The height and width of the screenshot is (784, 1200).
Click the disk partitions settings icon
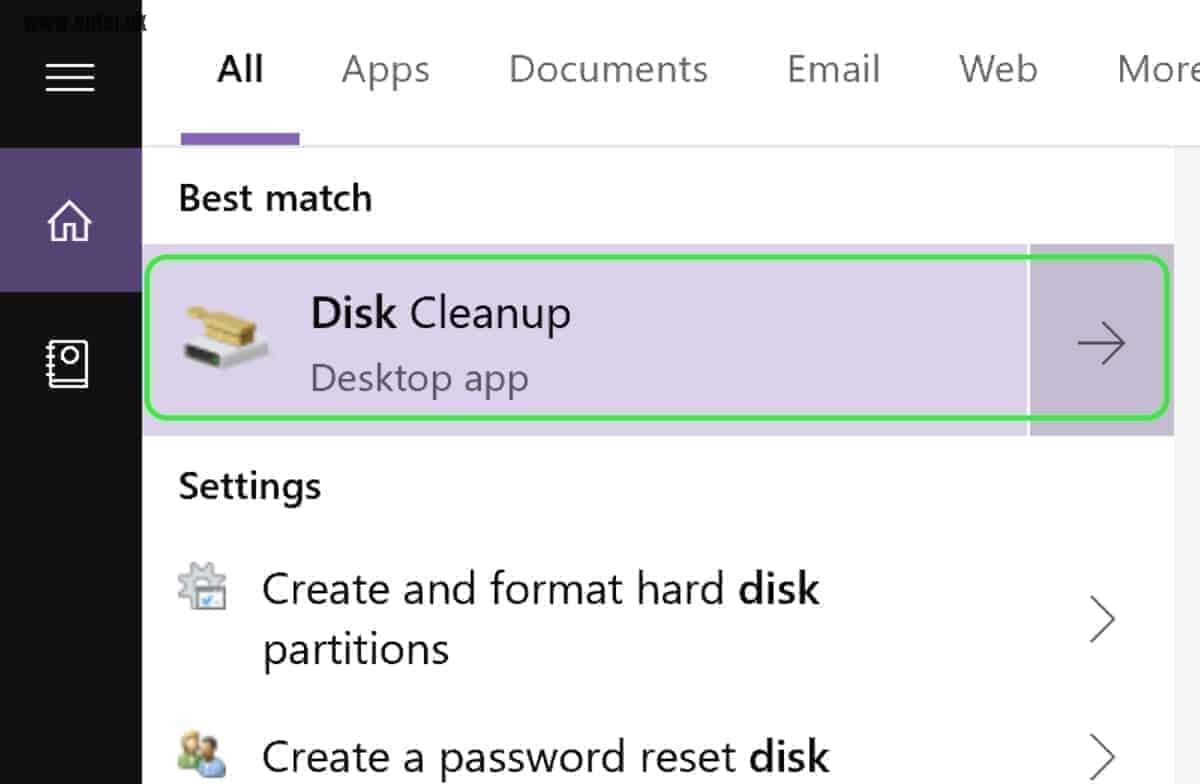pyautogui.click(x=203, y=588)
